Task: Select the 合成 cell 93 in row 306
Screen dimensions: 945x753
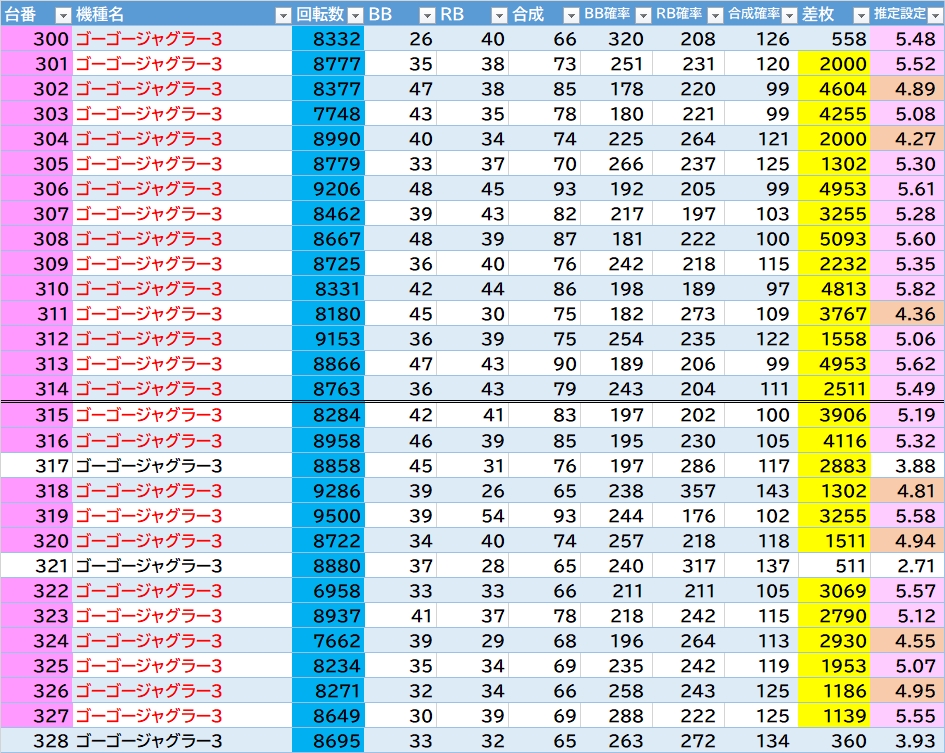Action: point(545,189)
